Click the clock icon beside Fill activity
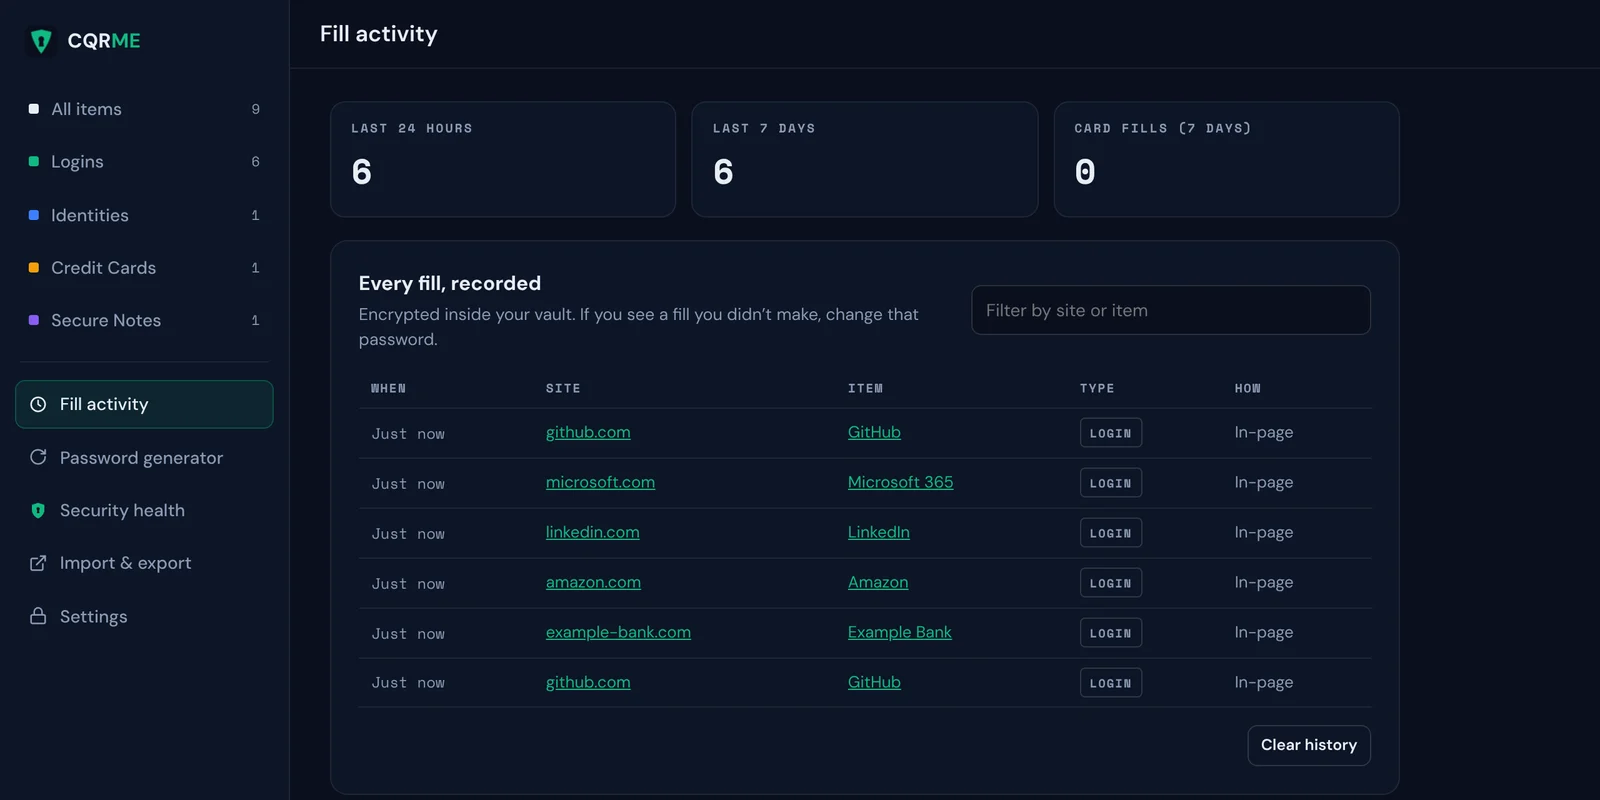 click(38, 404)
